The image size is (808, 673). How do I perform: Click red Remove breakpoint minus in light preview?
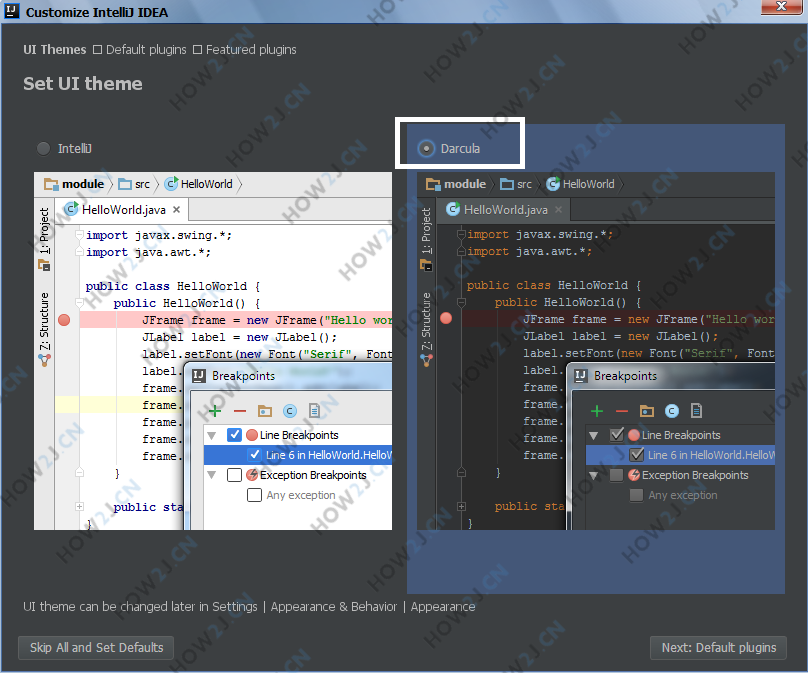240,411
